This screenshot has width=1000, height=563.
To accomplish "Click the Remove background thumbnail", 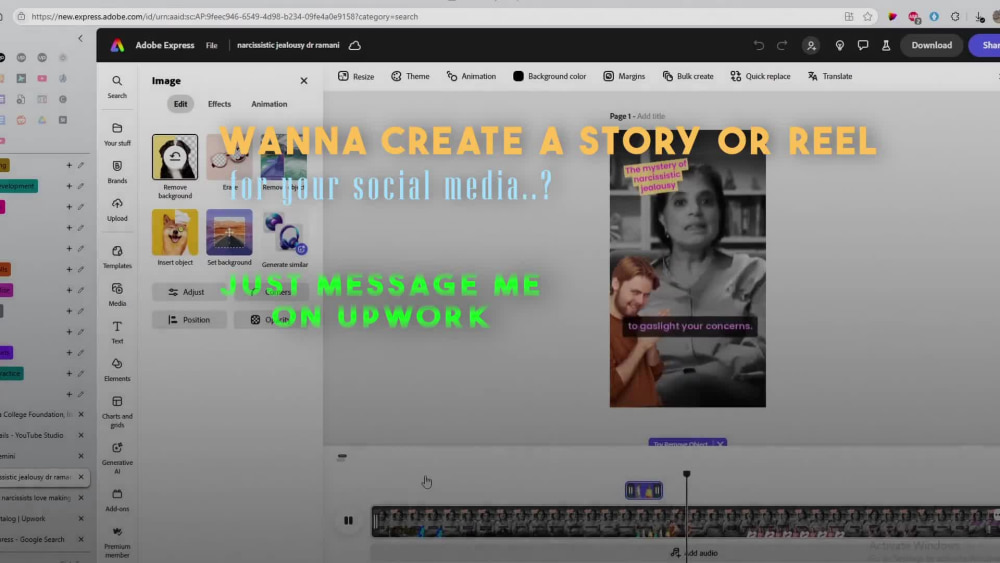I will pos(175,157).
